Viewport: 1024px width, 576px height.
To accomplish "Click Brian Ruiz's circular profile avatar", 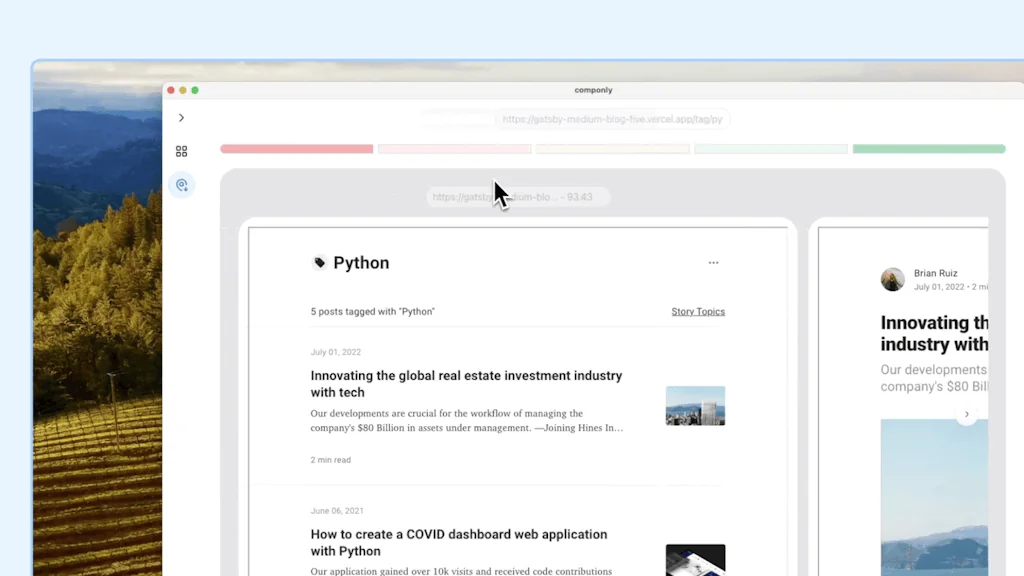I will [892, 279].
